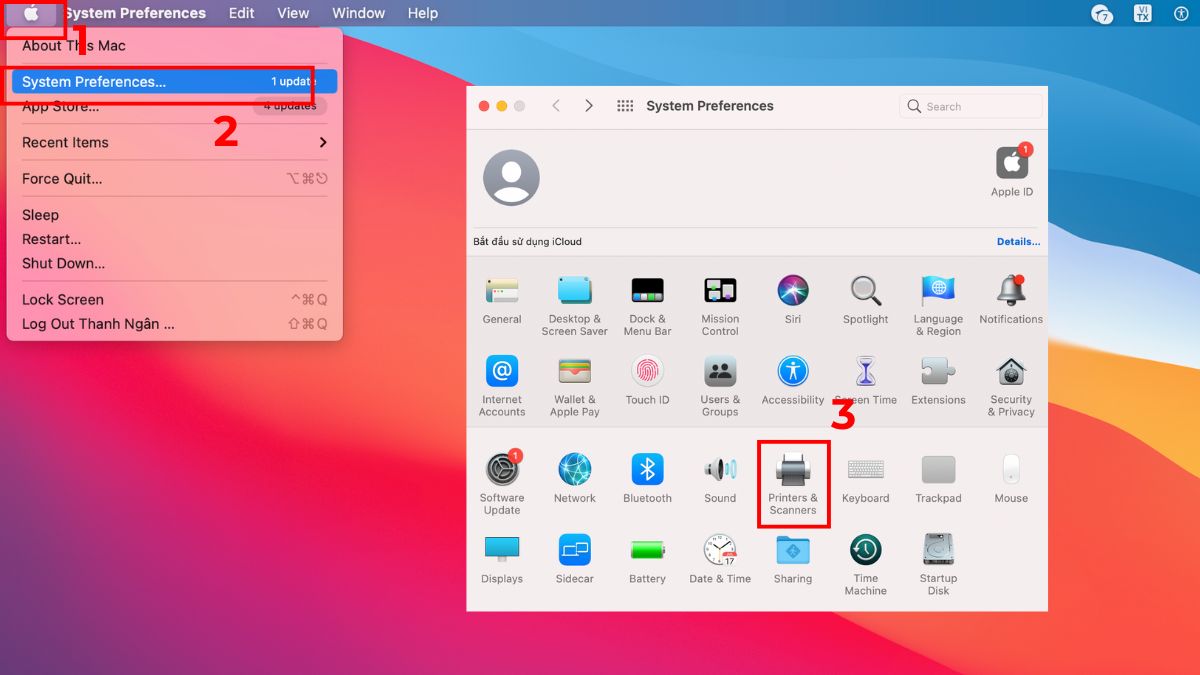Select Sleep from the Apple menu
Image resolution: width=1200 pixels, height=675 pixels.
click(x=175, y=215)
